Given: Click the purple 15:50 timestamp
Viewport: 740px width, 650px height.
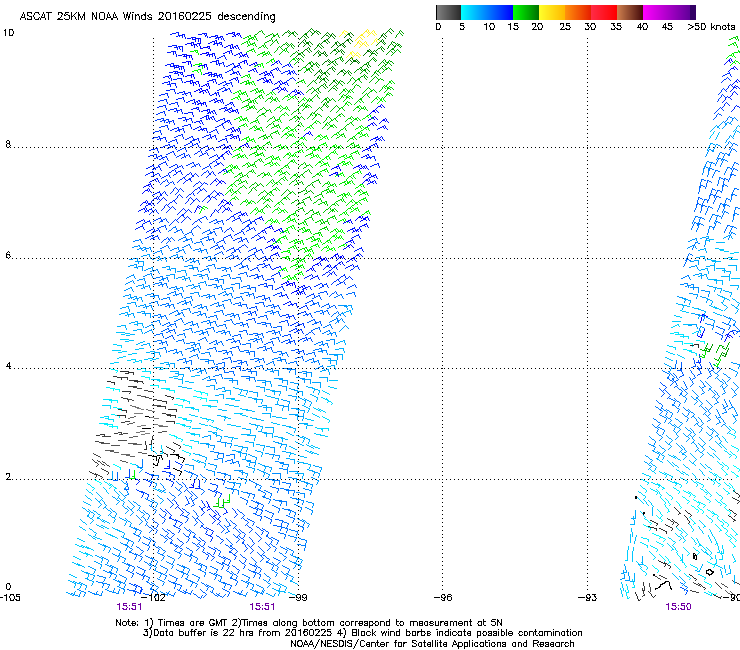Looking at the screenshot, I should (x=679, y=607).
